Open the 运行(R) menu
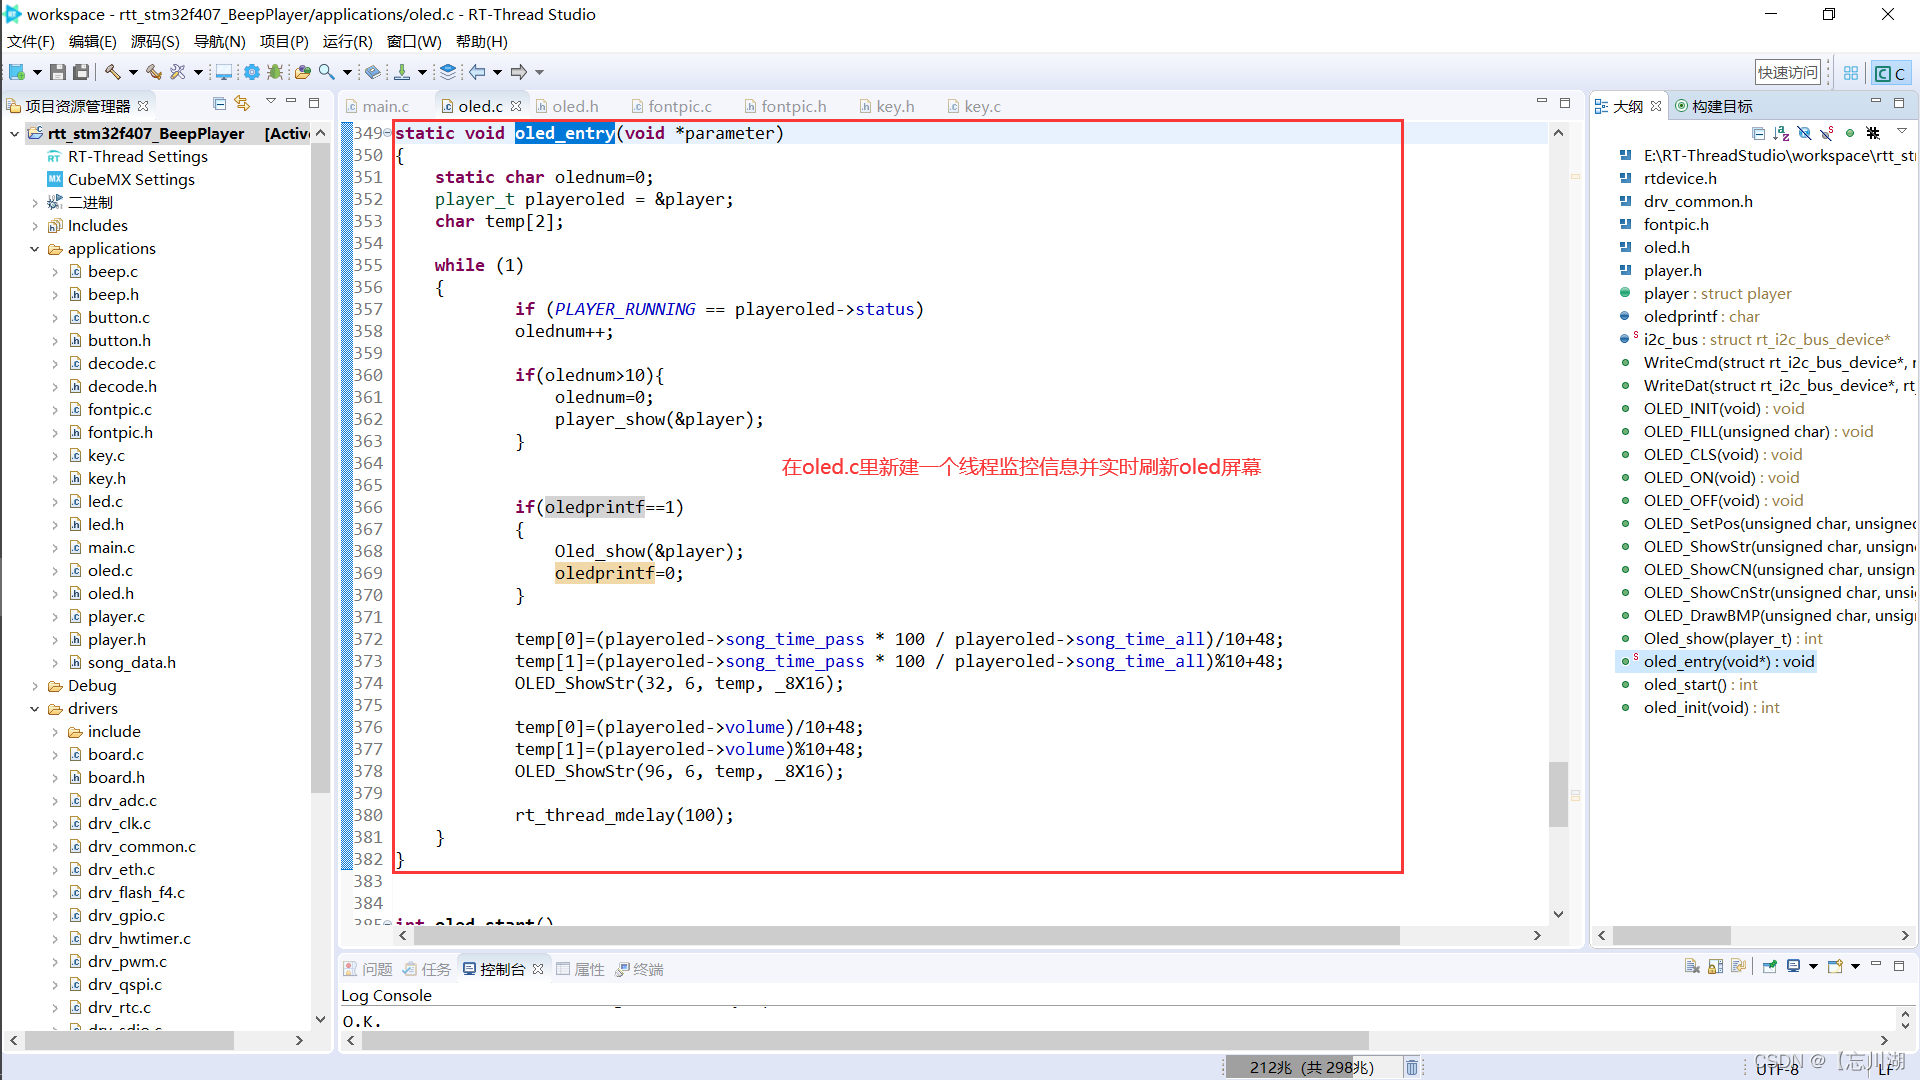Viewport: 1920px width, 1080px height. [x=347, y=42]
